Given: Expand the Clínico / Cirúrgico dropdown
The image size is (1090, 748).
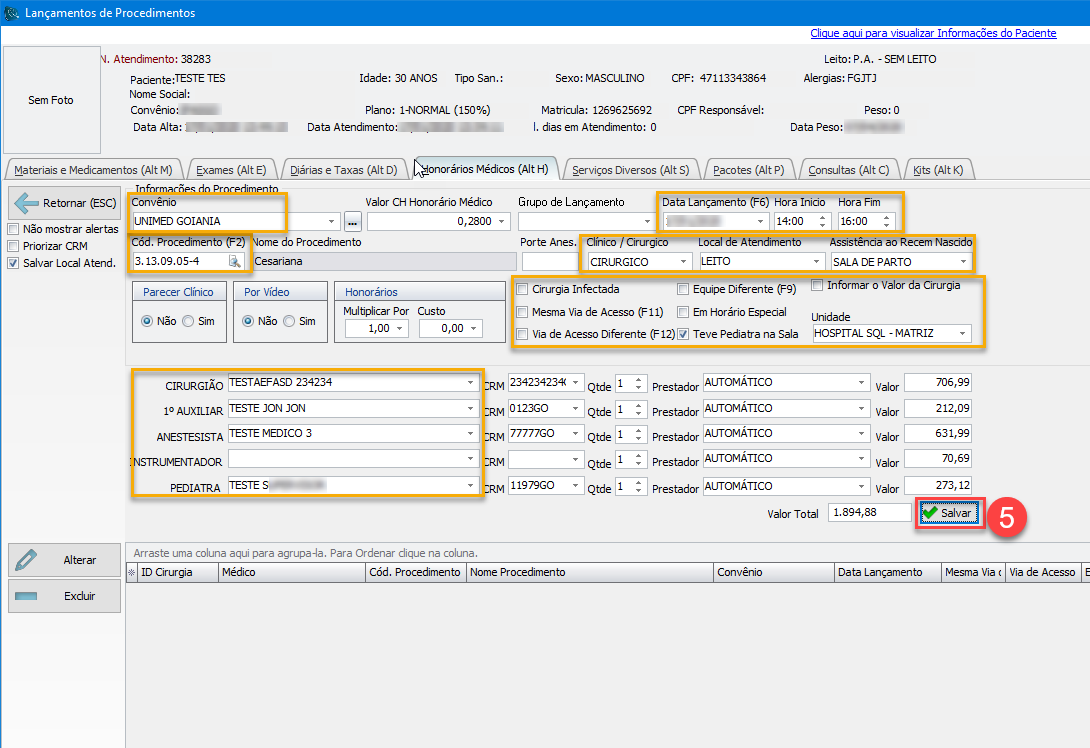Looking at the screenshot, I should [684, 262].
